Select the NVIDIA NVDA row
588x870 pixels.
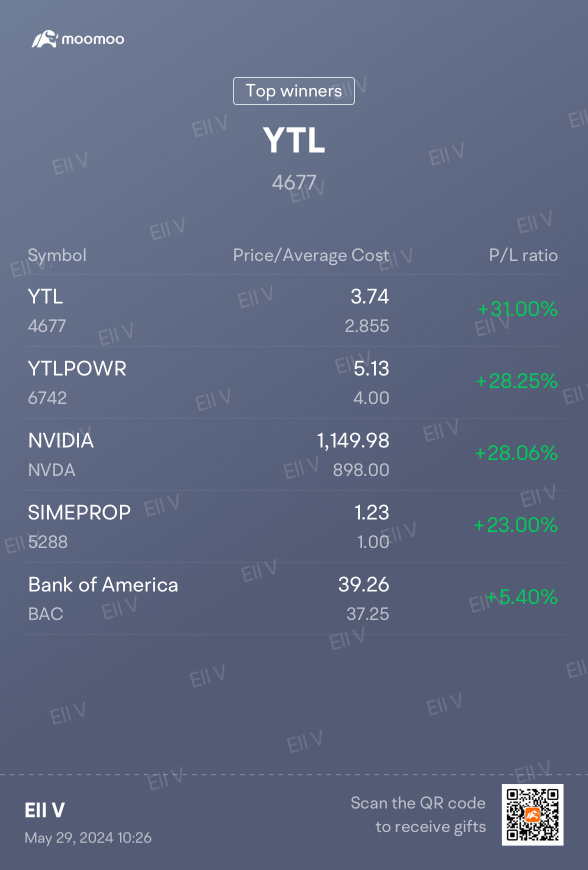coord(293,454)
